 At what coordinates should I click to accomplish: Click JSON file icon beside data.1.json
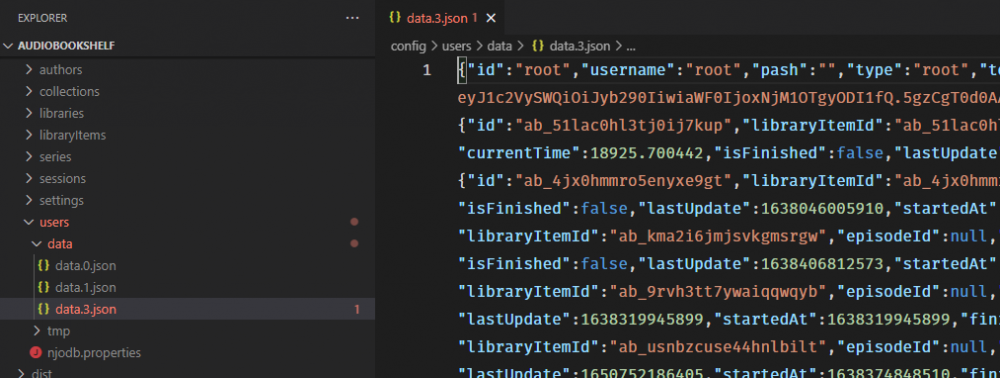(43, 287)
